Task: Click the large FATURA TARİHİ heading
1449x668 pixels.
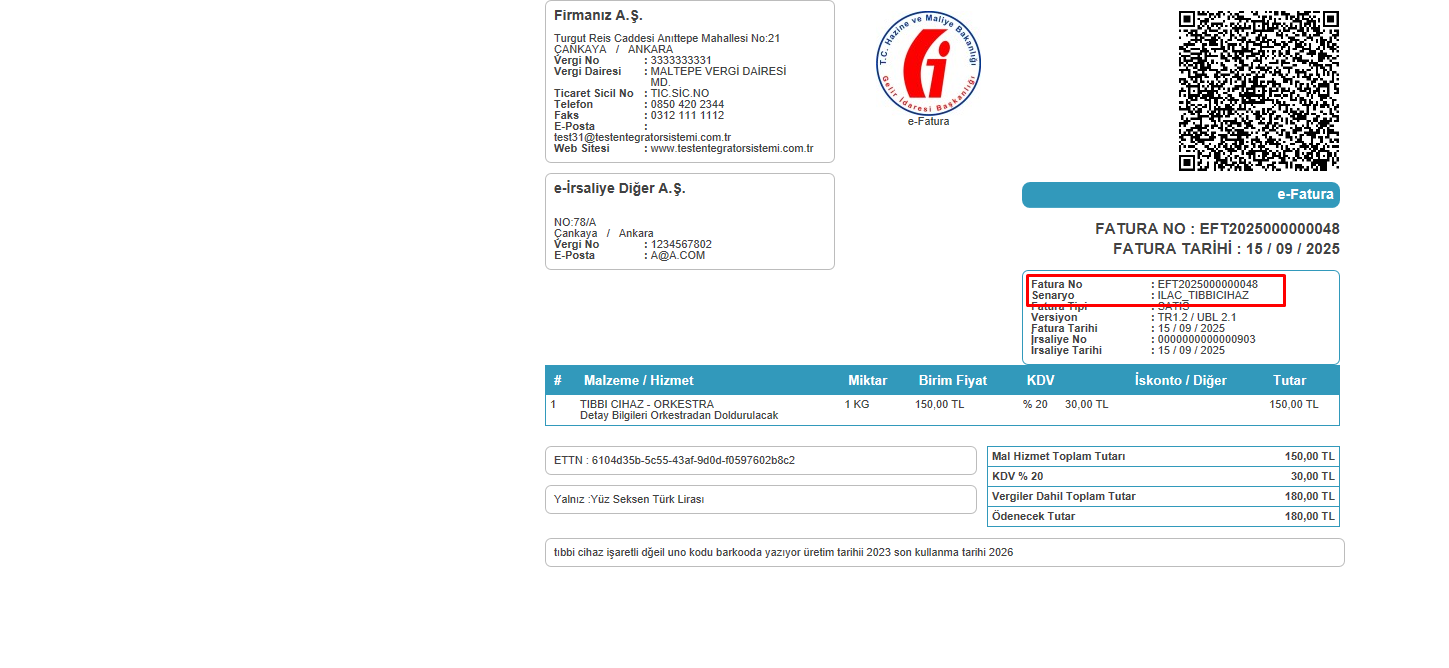Action: coord(1225,249)
